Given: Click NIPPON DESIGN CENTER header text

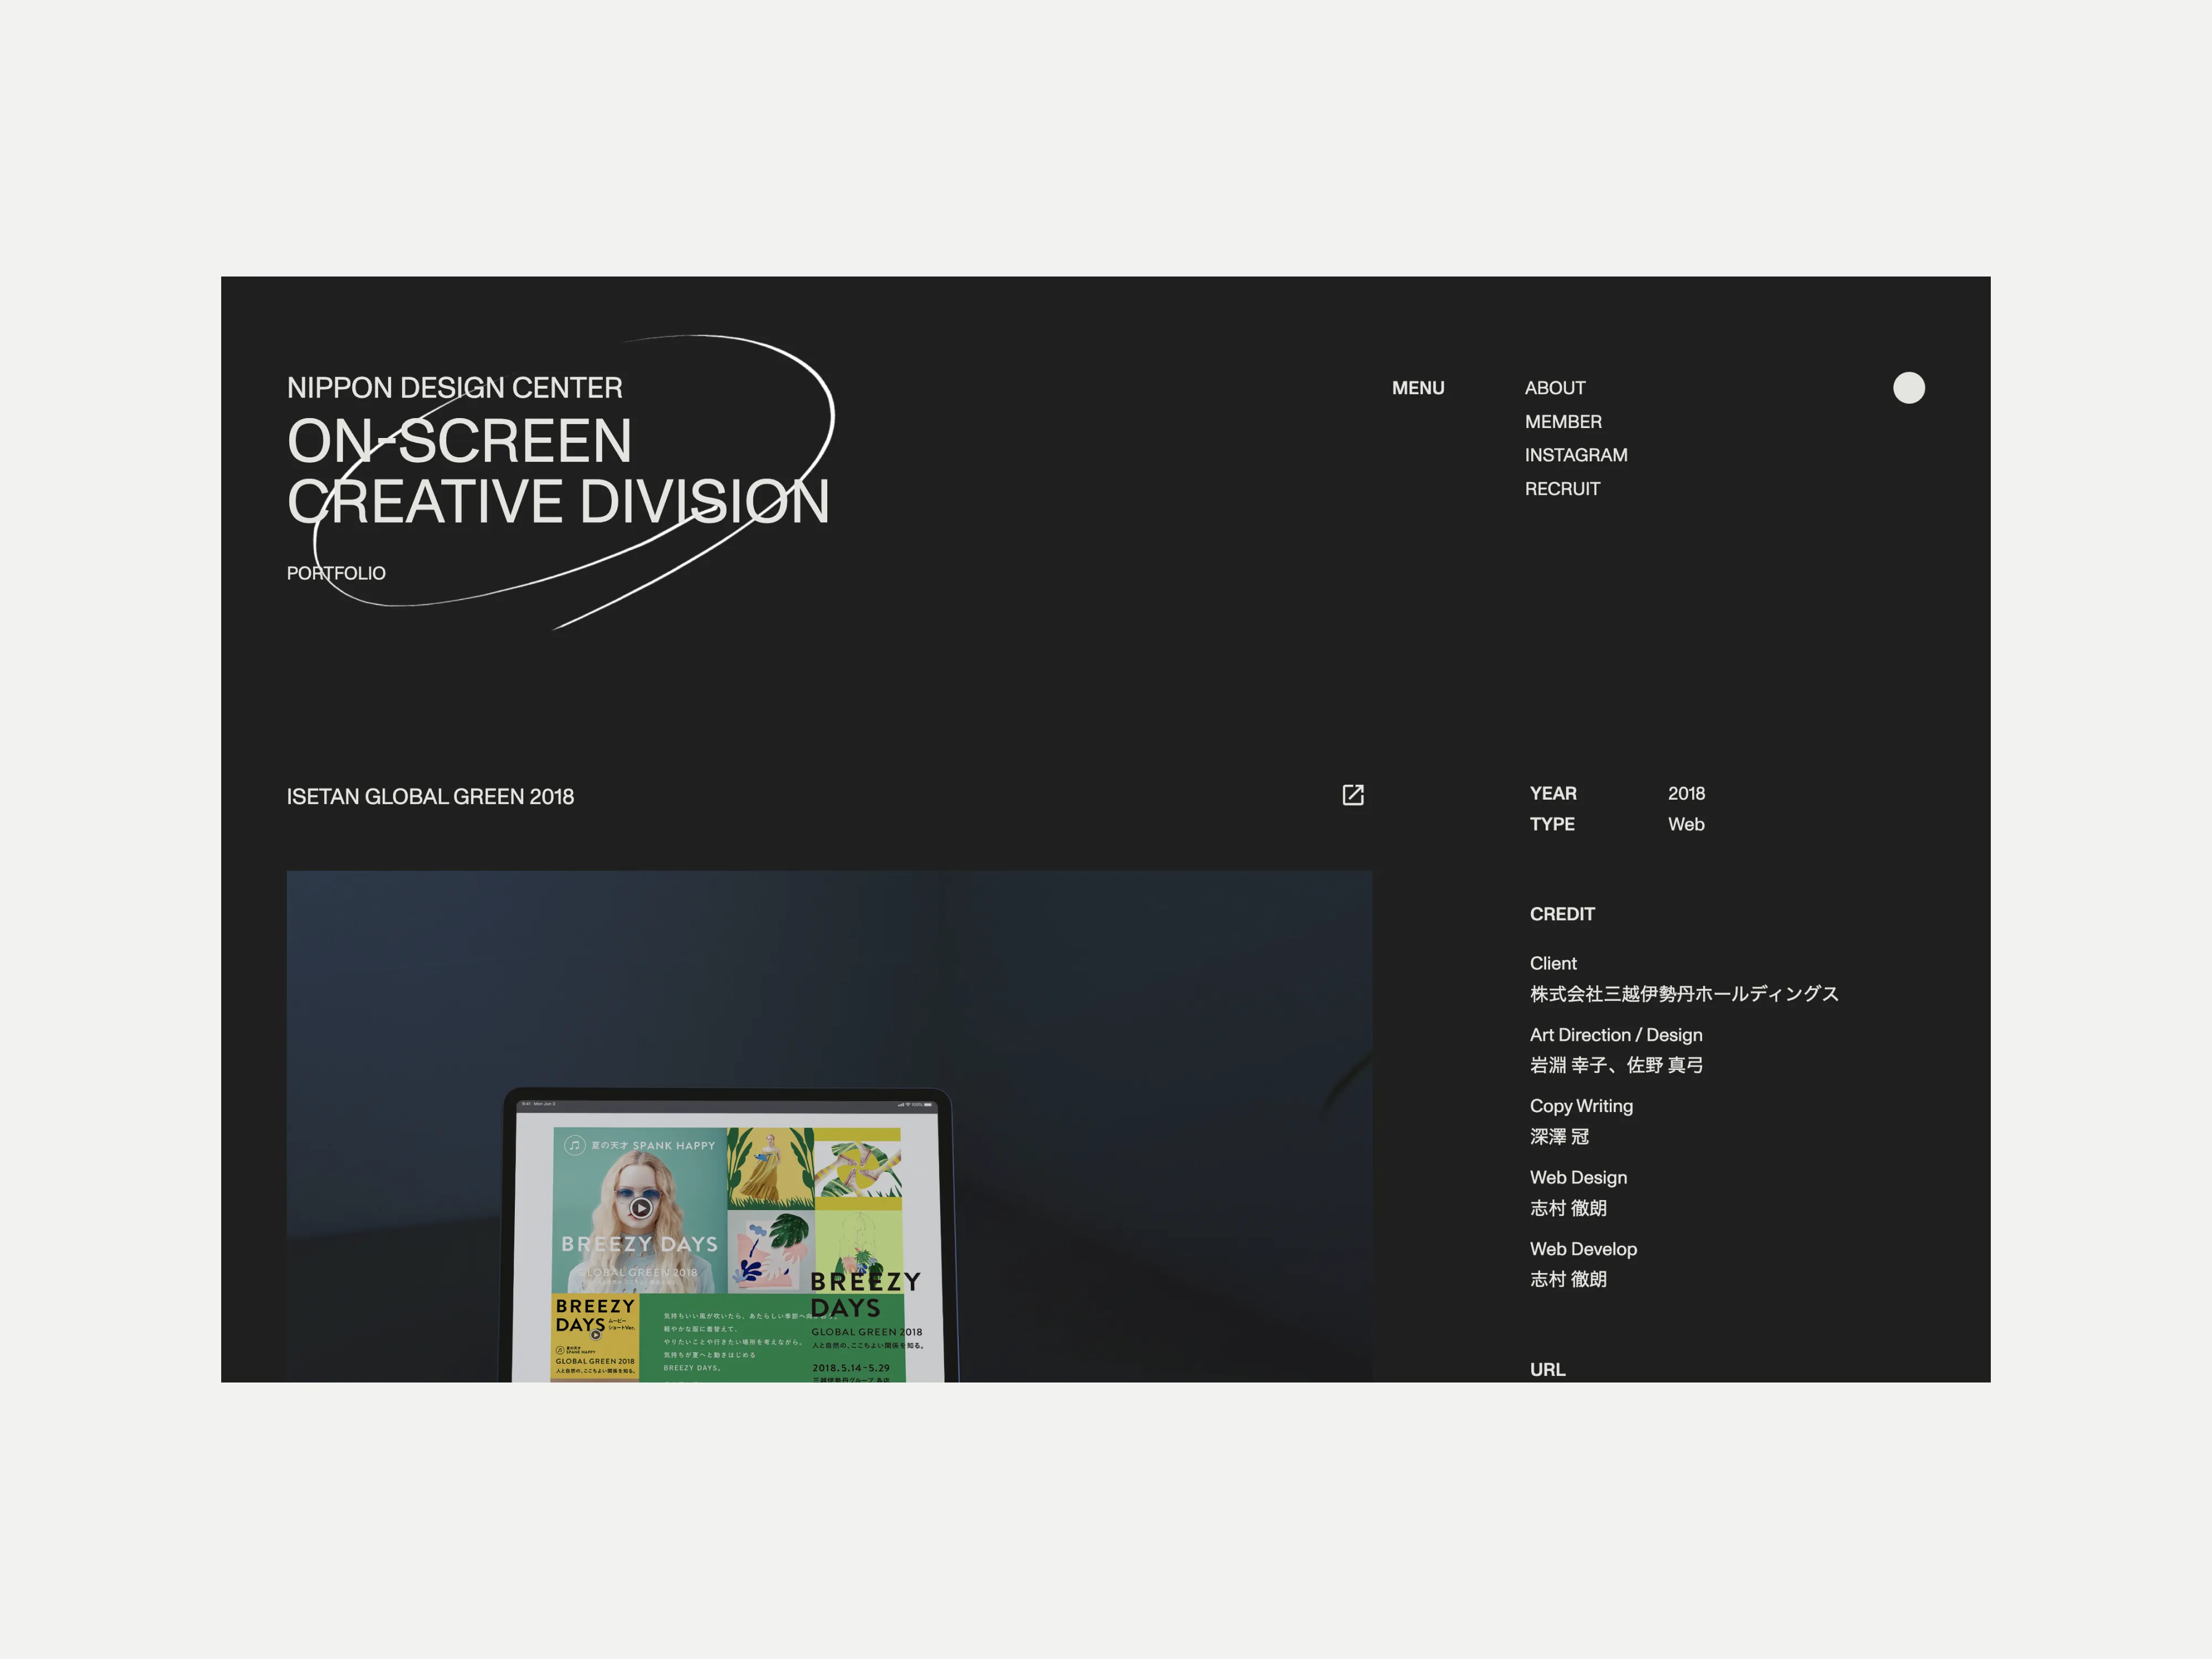Looking at the screenshot, I should point(454,388).
